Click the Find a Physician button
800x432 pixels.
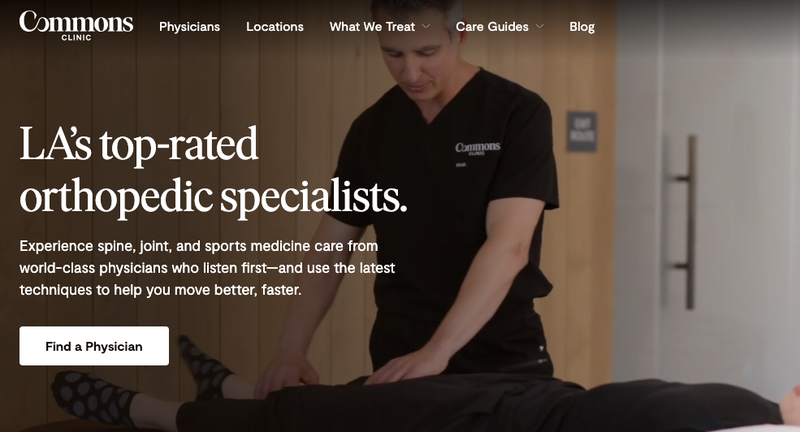click(x=94, y=346)
